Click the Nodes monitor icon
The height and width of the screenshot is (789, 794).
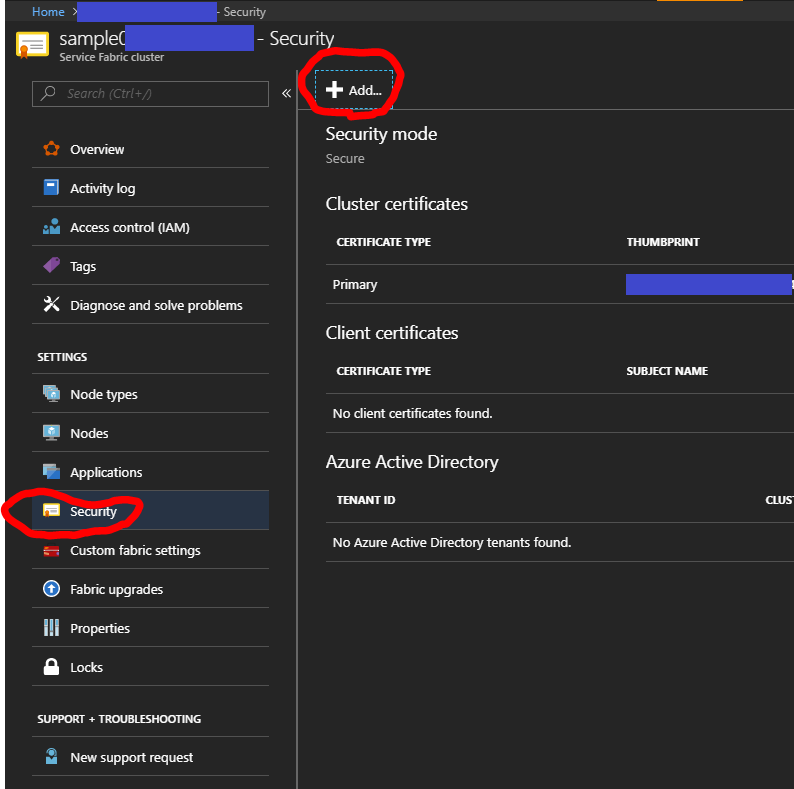point(51,432)
